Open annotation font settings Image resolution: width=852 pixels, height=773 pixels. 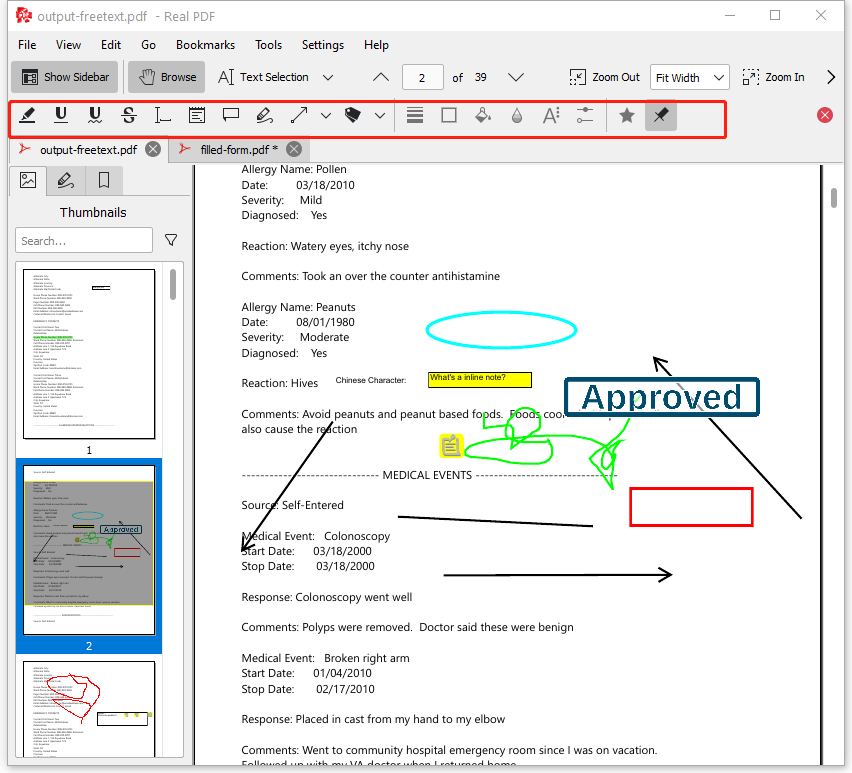point(550,116)
